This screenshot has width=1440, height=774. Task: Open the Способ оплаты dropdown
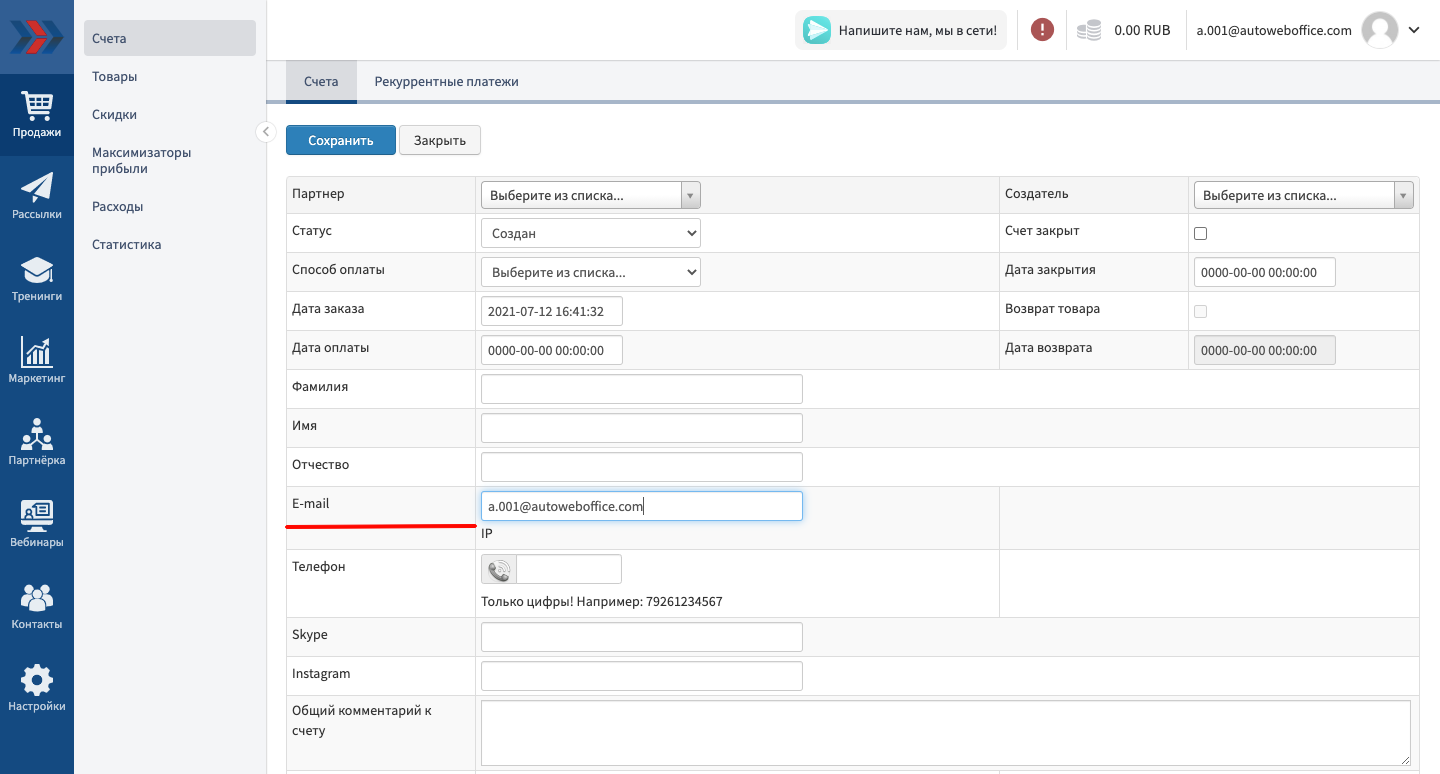pyautogui.click(x=590, y=272)
